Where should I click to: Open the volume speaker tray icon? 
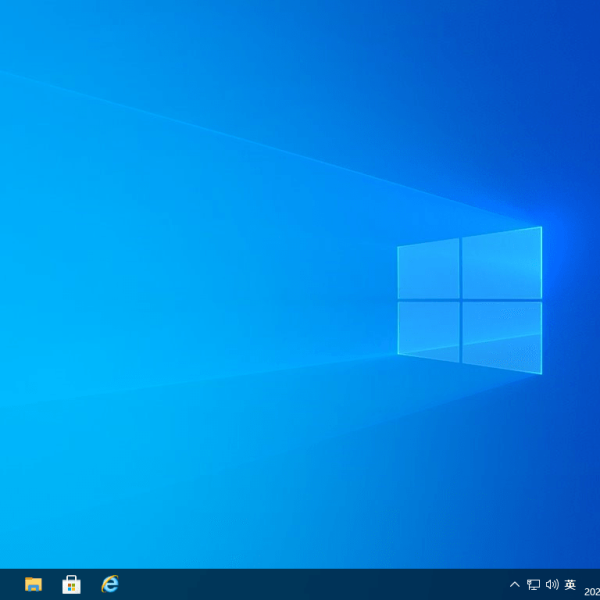click(552, 584)
